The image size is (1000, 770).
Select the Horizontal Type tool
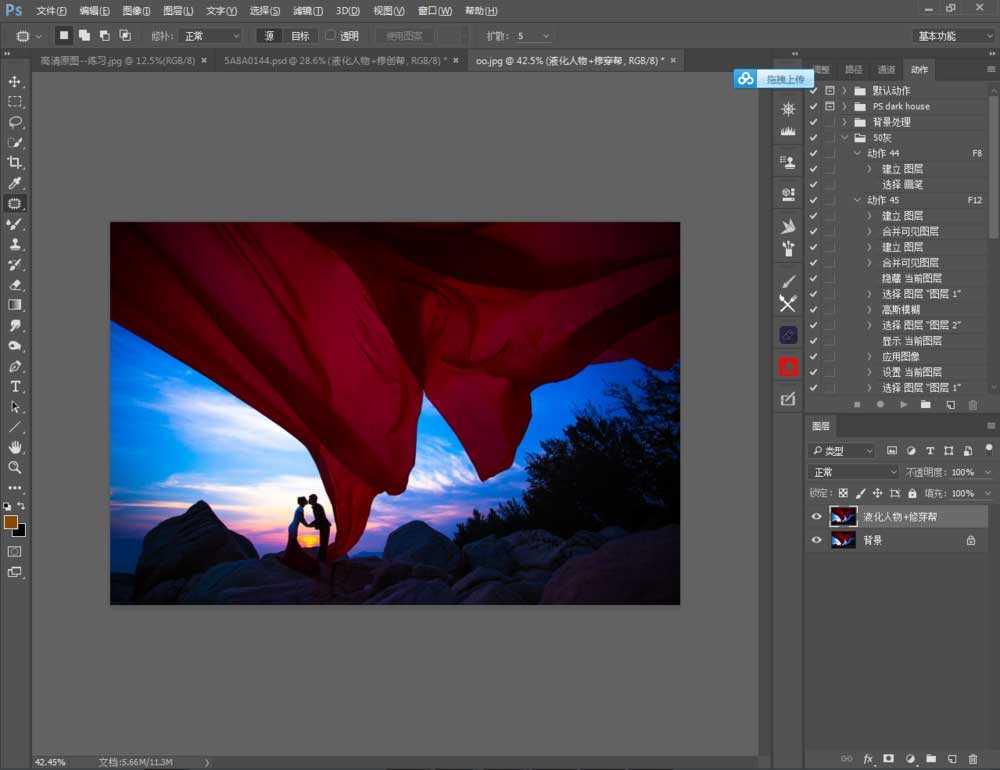14,386
